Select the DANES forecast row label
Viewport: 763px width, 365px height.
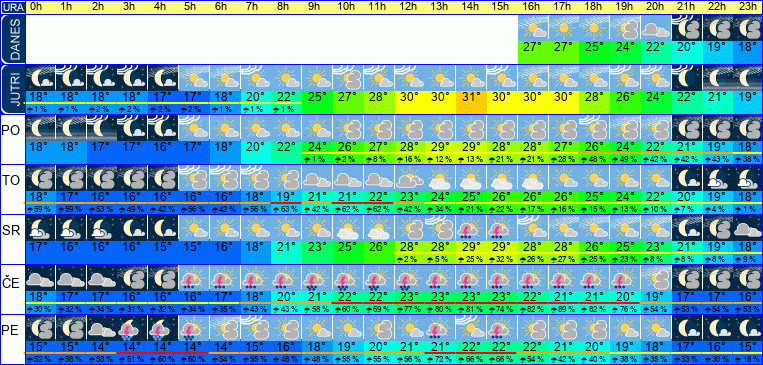[12, 40]
